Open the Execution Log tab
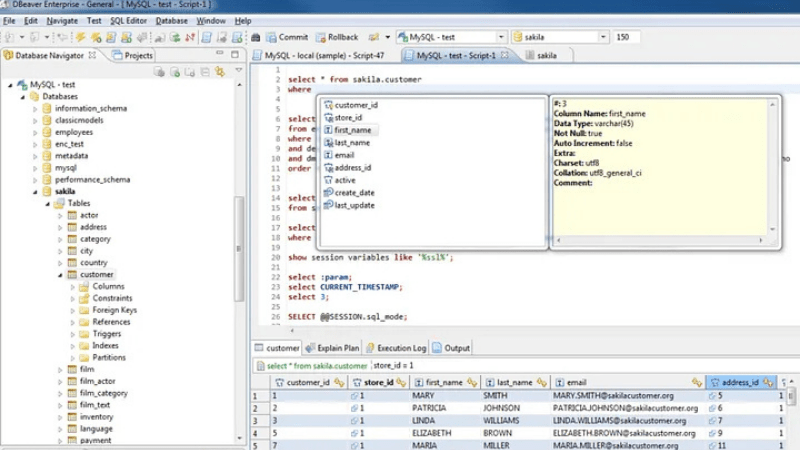Screen dimensions: 800x450 tap(396, 348)
